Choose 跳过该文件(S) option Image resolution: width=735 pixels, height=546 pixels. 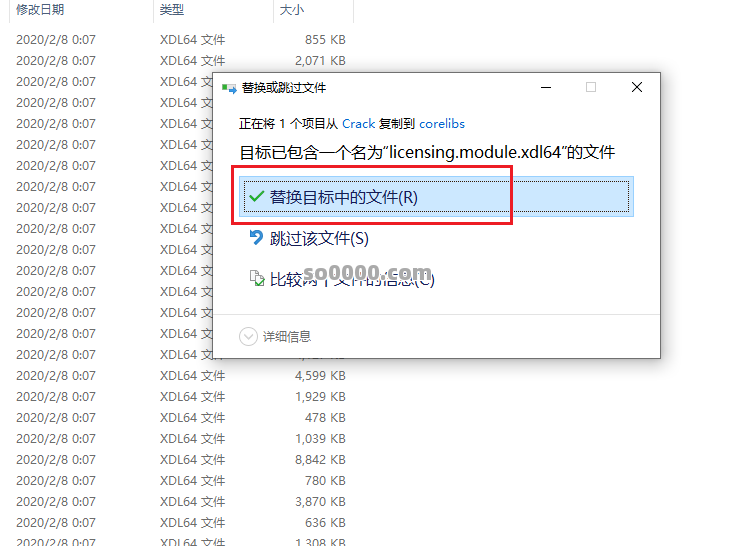coord(319,238)
